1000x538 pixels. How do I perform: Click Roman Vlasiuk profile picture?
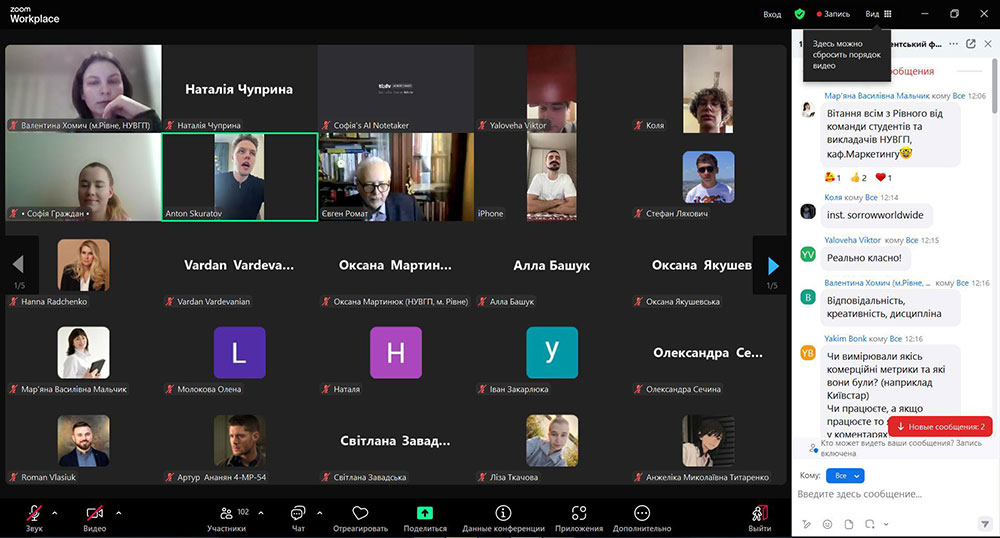coord(84,440)
